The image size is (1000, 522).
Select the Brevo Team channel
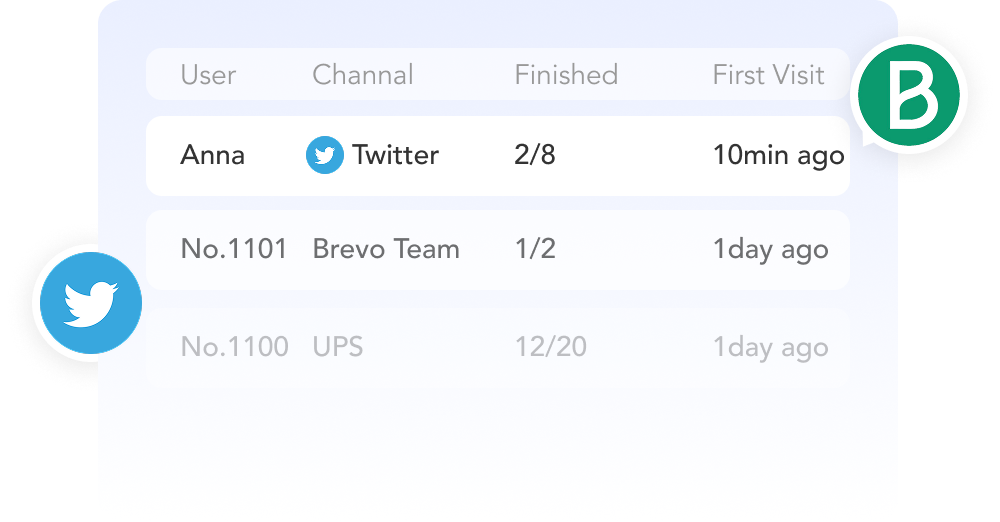tap(386, 249)
